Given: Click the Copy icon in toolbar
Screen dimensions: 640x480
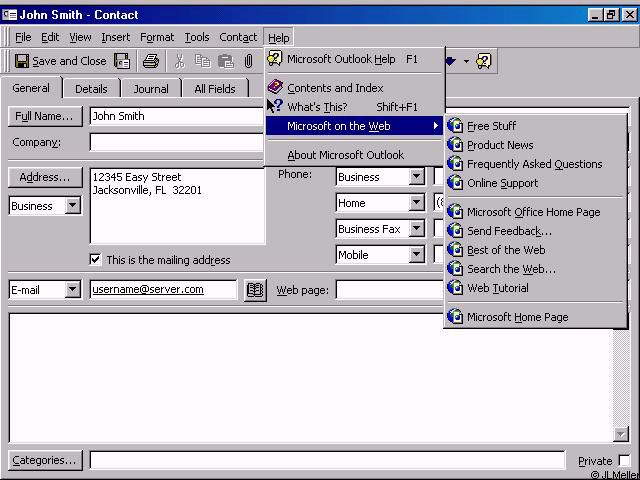Looking at the screenshot, I should click(202, 61).
